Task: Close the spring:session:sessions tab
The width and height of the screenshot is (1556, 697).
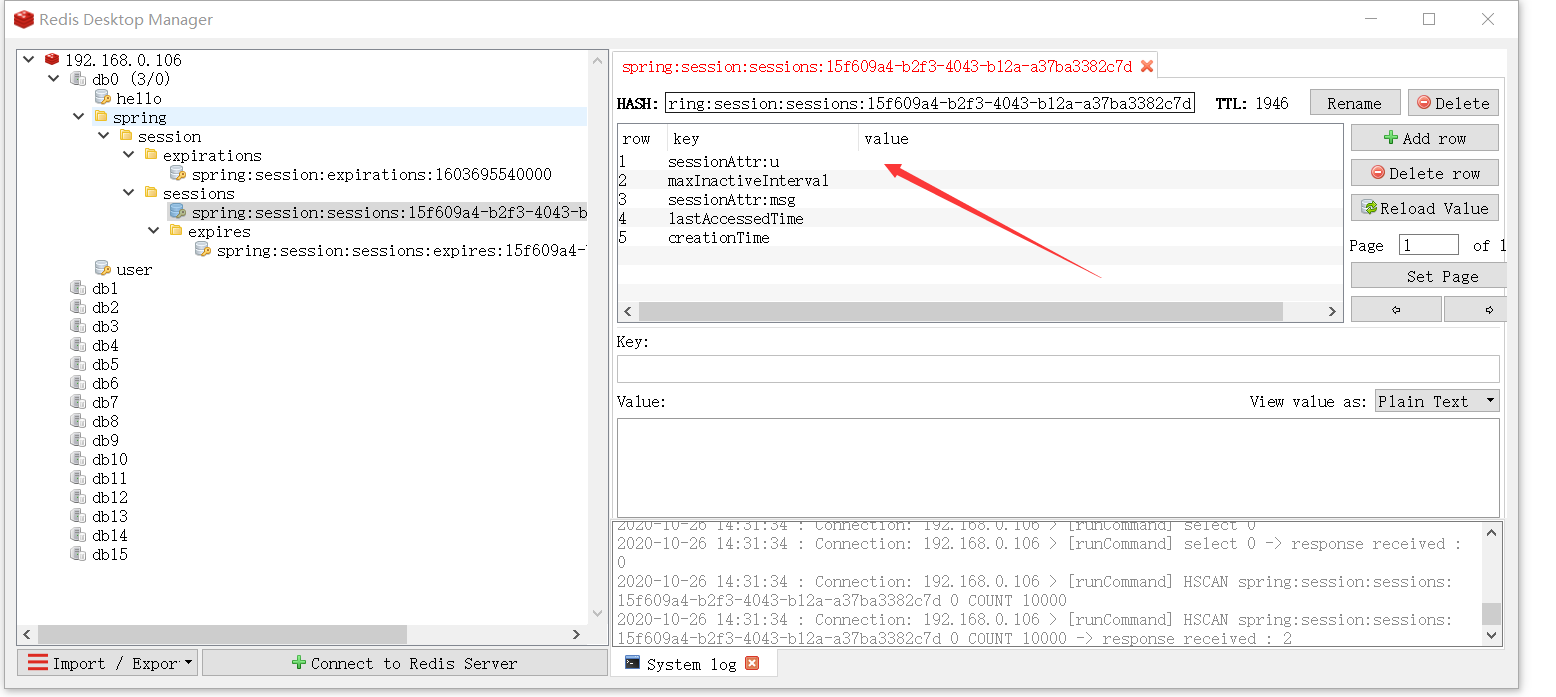Action: [1147, 66]
